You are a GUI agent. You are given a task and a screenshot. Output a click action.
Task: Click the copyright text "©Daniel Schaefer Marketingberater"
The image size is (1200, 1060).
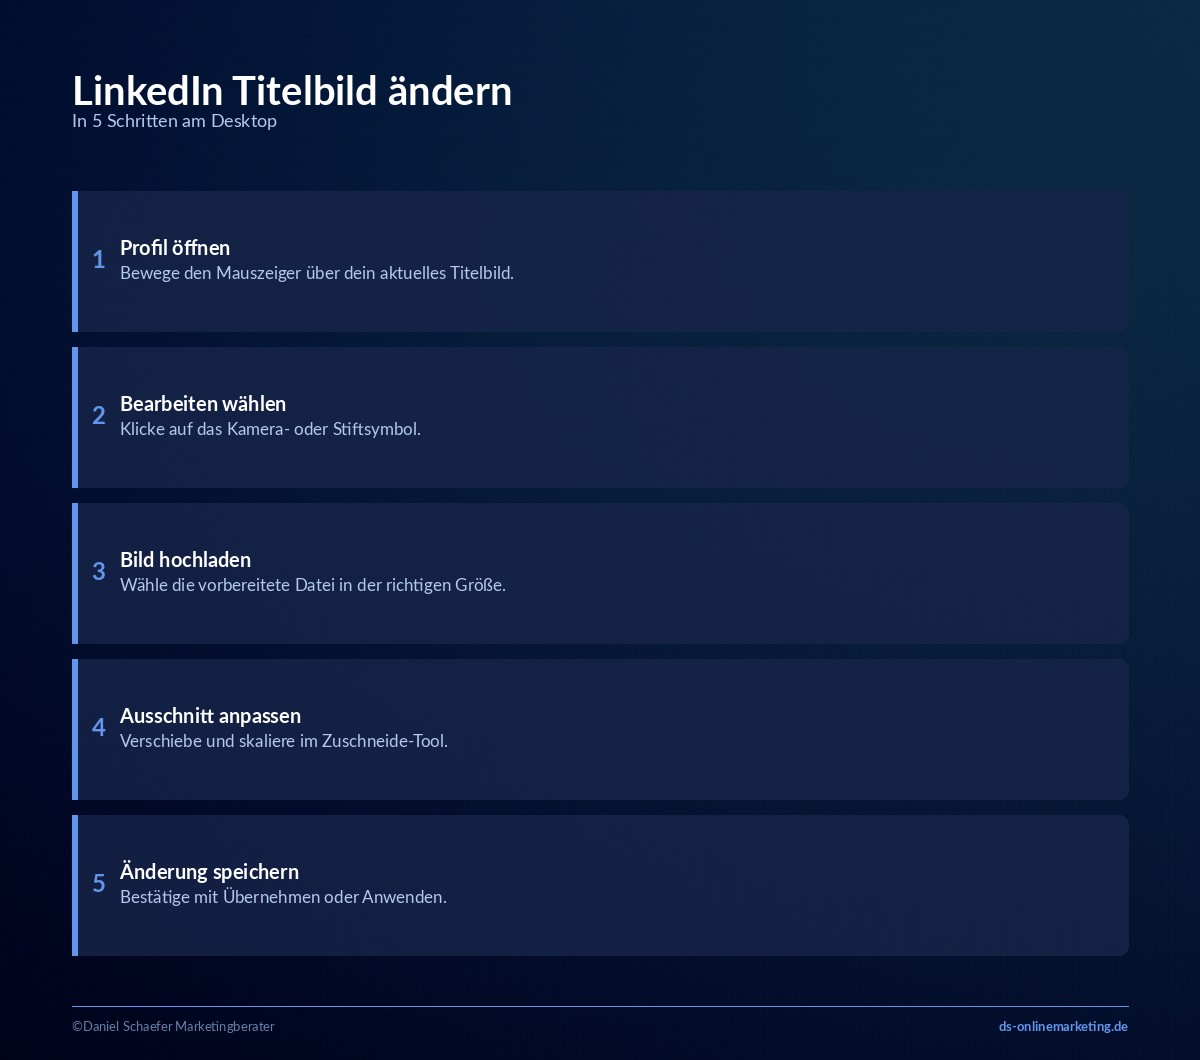coord(173,1026)
